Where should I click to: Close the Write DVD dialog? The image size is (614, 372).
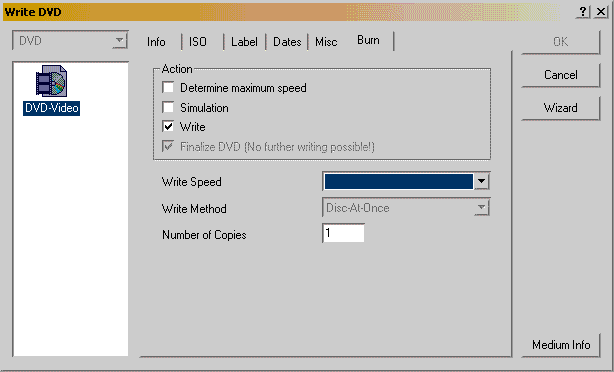tap(601, 12)
